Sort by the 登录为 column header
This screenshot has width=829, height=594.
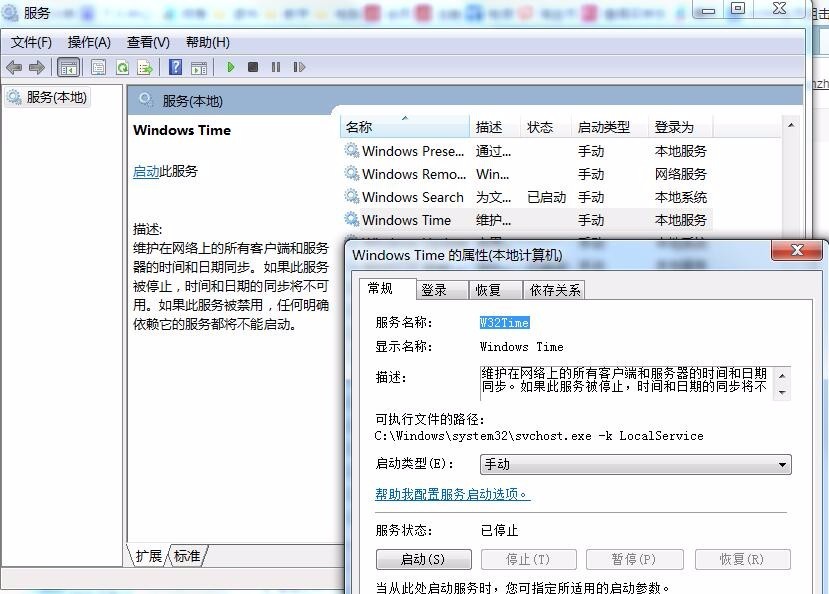tap(680, 127)
